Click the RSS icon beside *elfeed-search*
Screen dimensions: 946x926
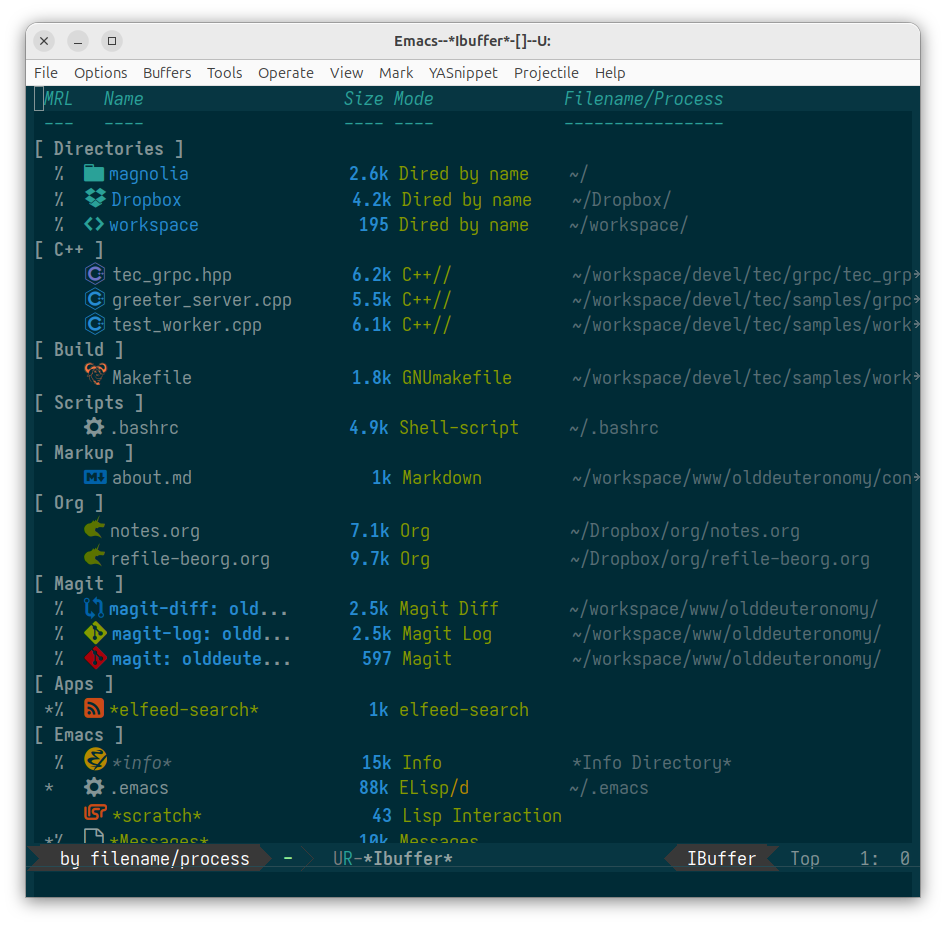(x=94, y=708)
